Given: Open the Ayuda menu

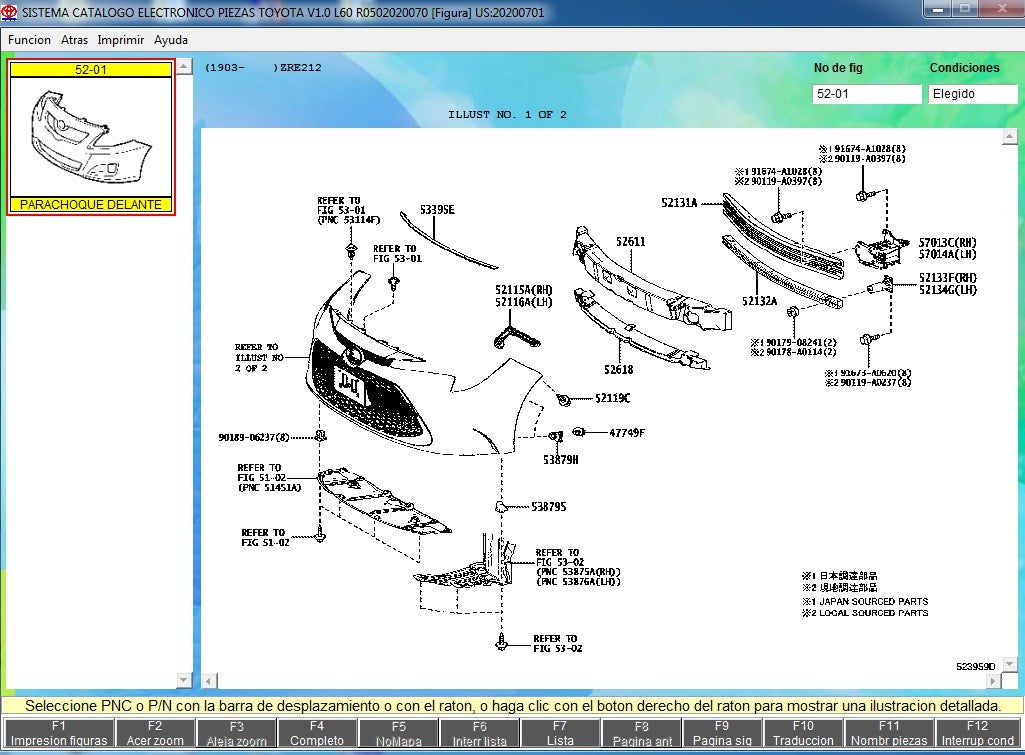Looking at the screenshot, I should [x=171, y=40].
